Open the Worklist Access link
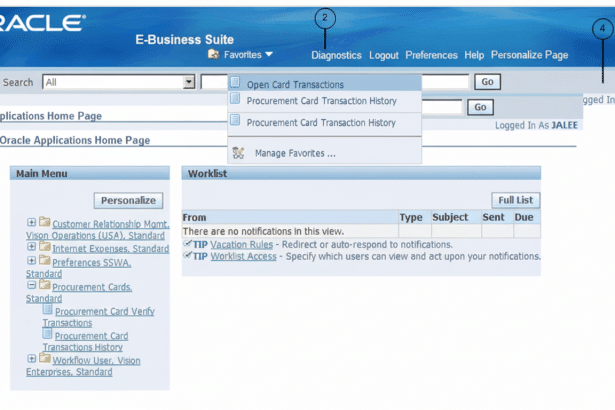The height and width of the screenshot is (410, 615). pyautogui.click(x=243, y=257)
